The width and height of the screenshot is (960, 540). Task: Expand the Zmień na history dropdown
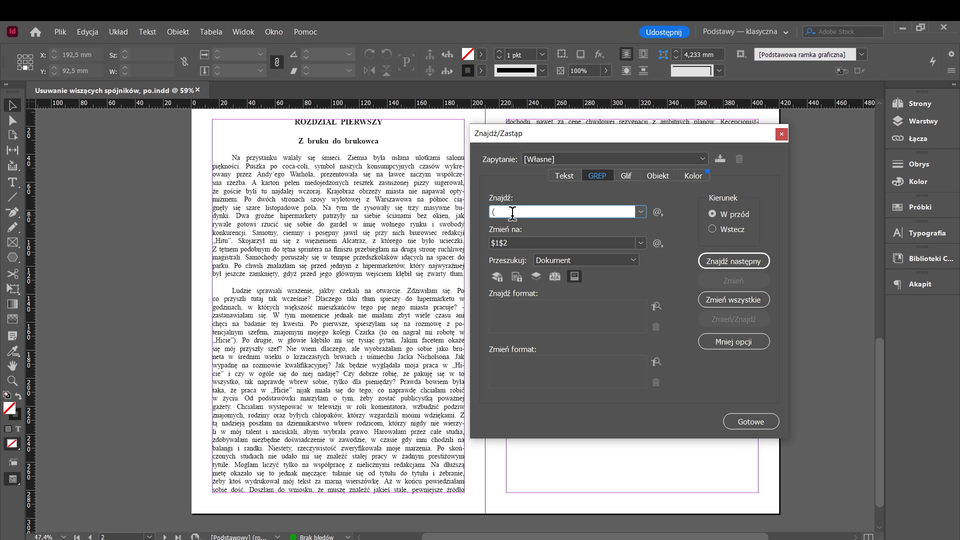tap(641, 243)
